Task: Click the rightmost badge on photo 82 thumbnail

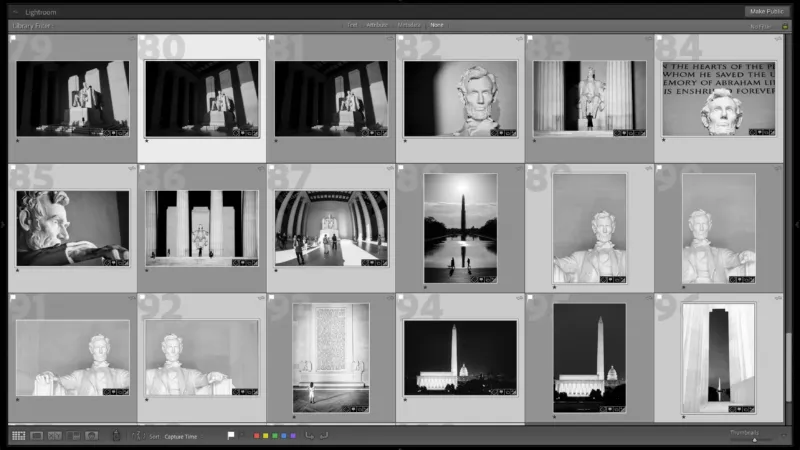Action: click(513, 133)
